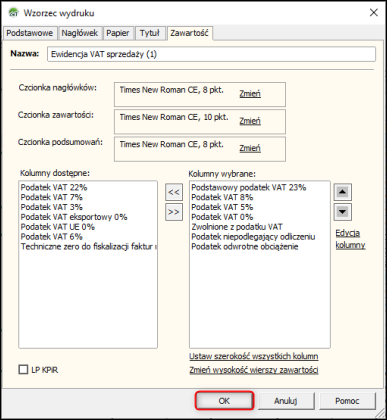The image size is (387, 420).
Task: Click Zmień wysokość wierszy zawartości link
Action: [254, 370]
